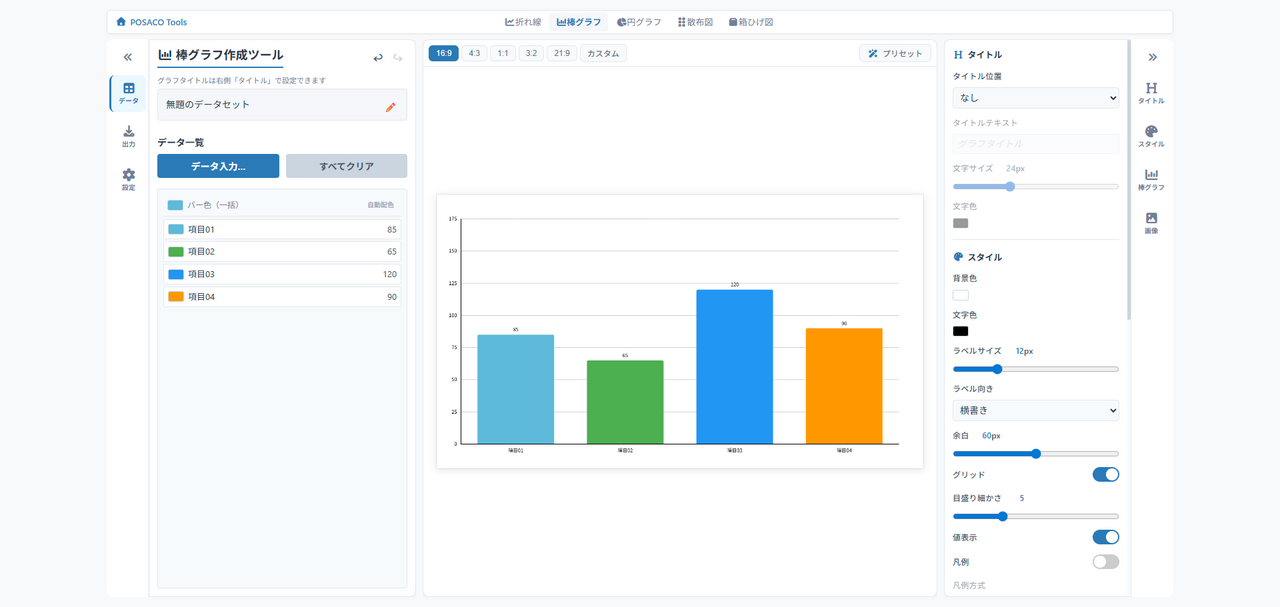Collapse left sidebar with double chevron
1280x607 pixels.
128,58
